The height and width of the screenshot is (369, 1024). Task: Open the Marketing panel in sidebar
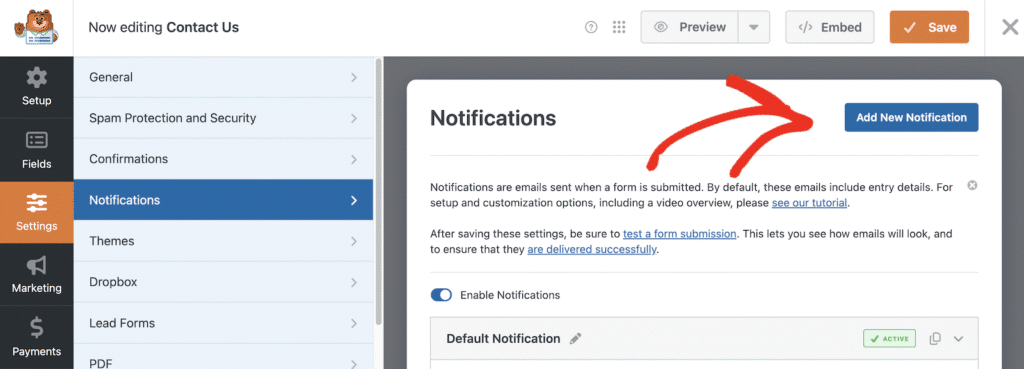click(37, 274)
